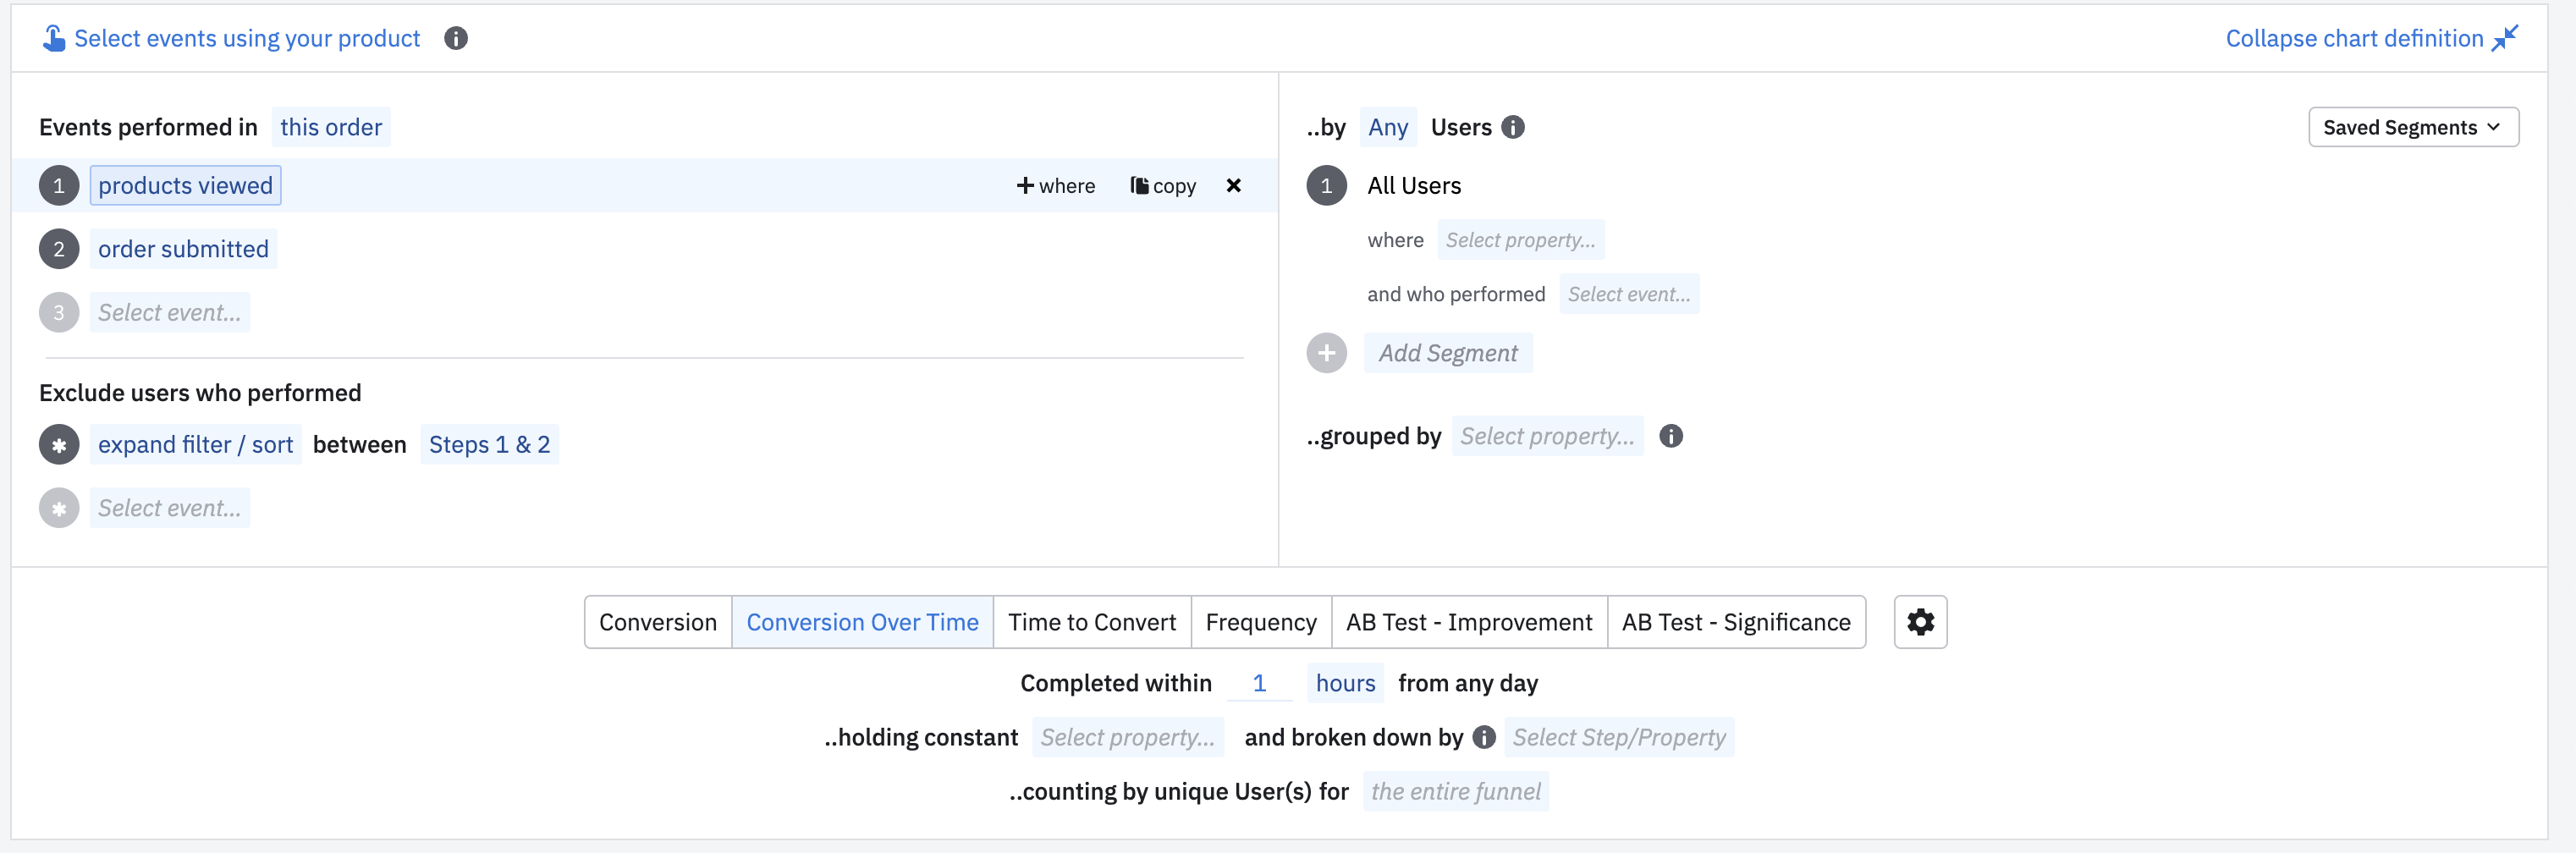Open the AB Test - Significance tab

(x=1735, y=622)
